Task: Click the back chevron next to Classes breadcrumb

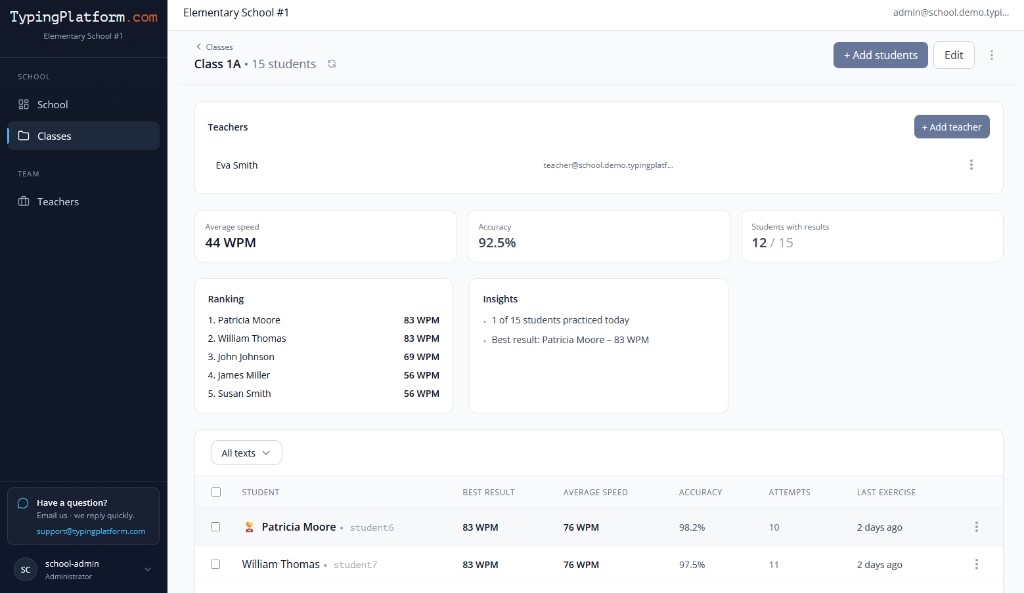Action: (199, 47)
